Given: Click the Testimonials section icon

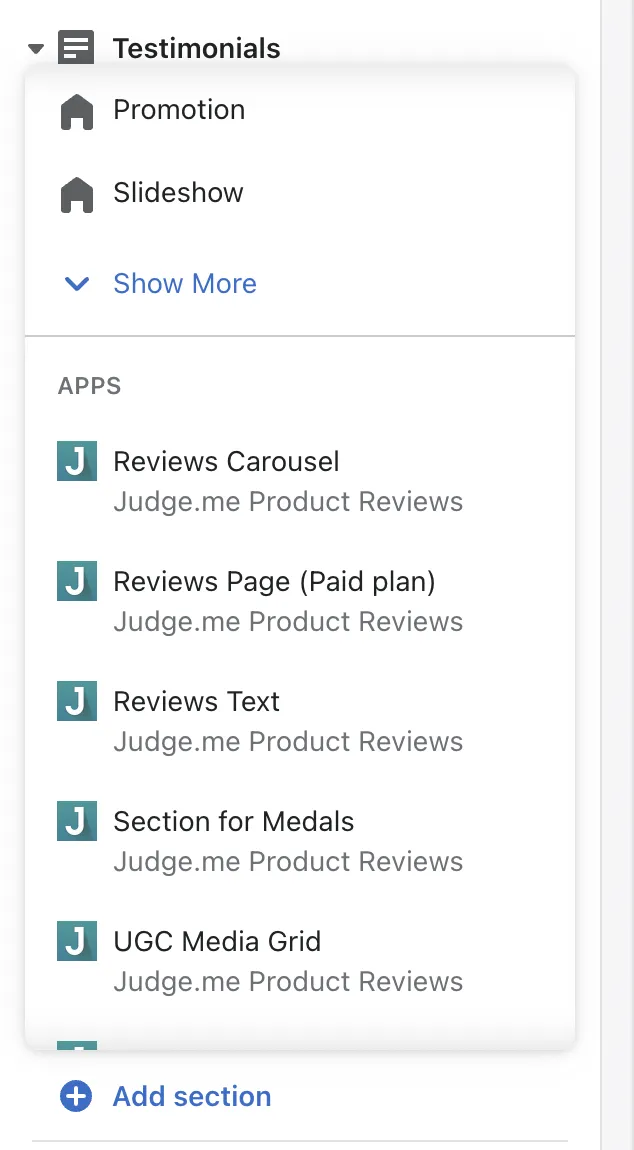Looking at the screenshot, I should [76, 48].
